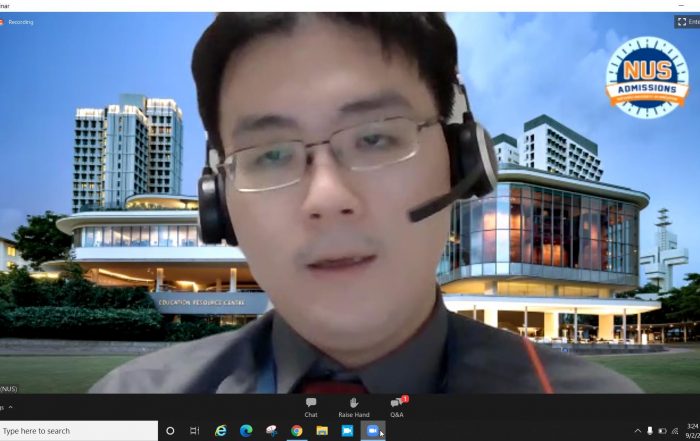Open File Explorer from taskbar
The width and height of the screenshot is (700, 441).
click(322, 431)
